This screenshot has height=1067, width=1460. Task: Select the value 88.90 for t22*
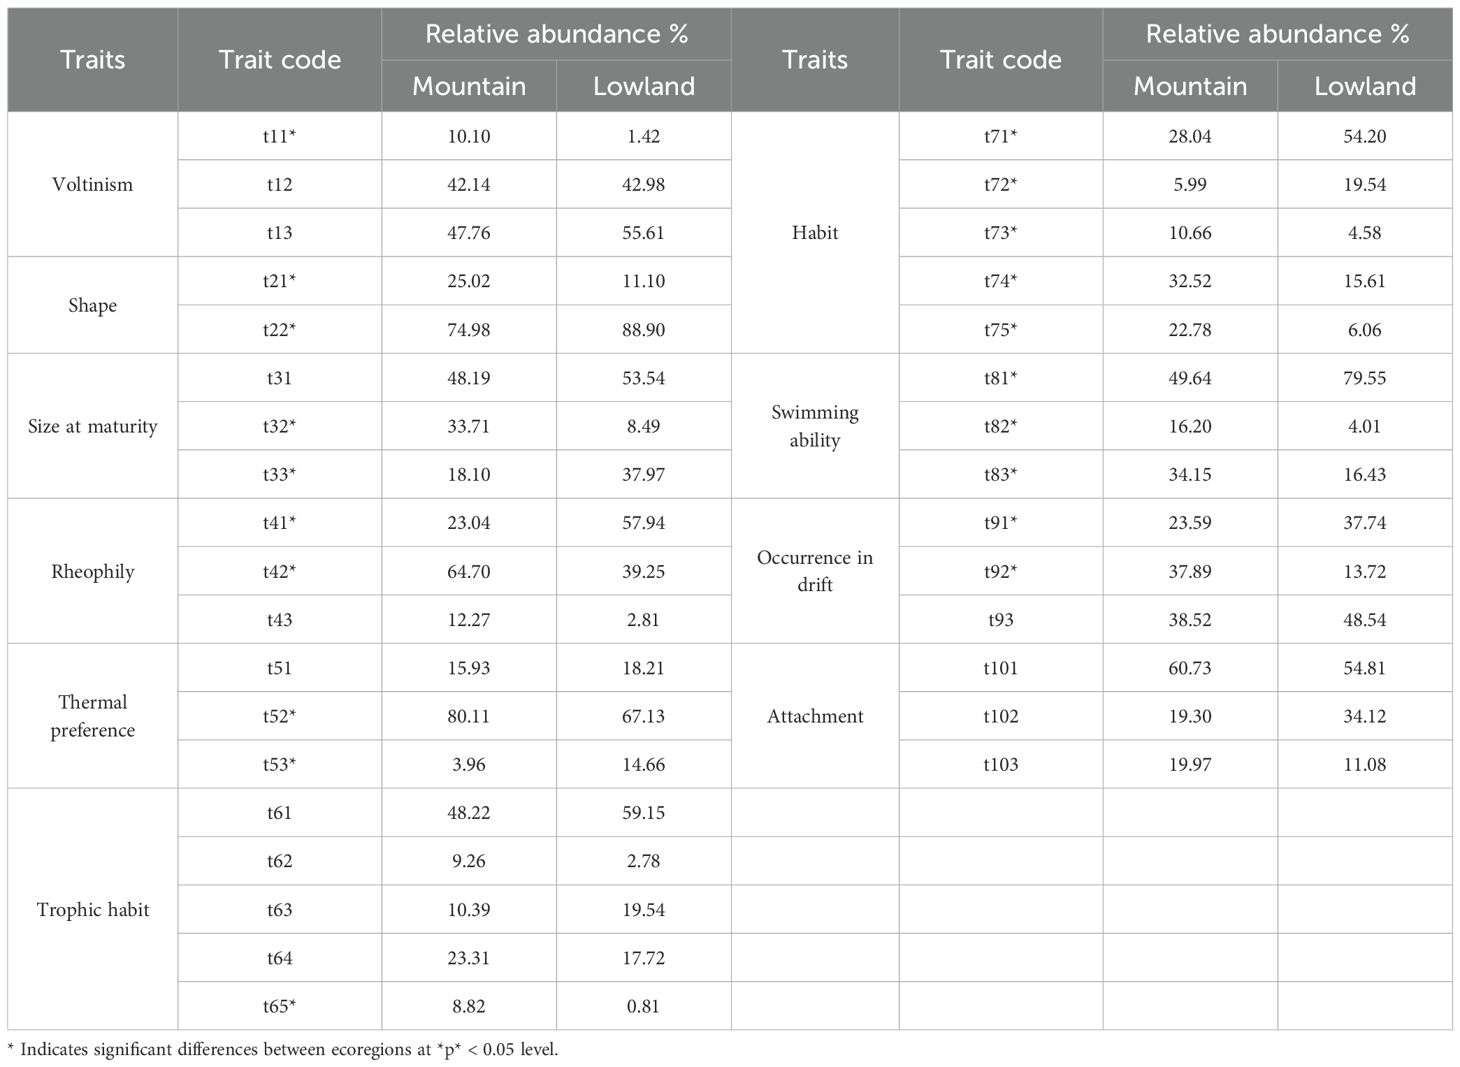(643, 329)
